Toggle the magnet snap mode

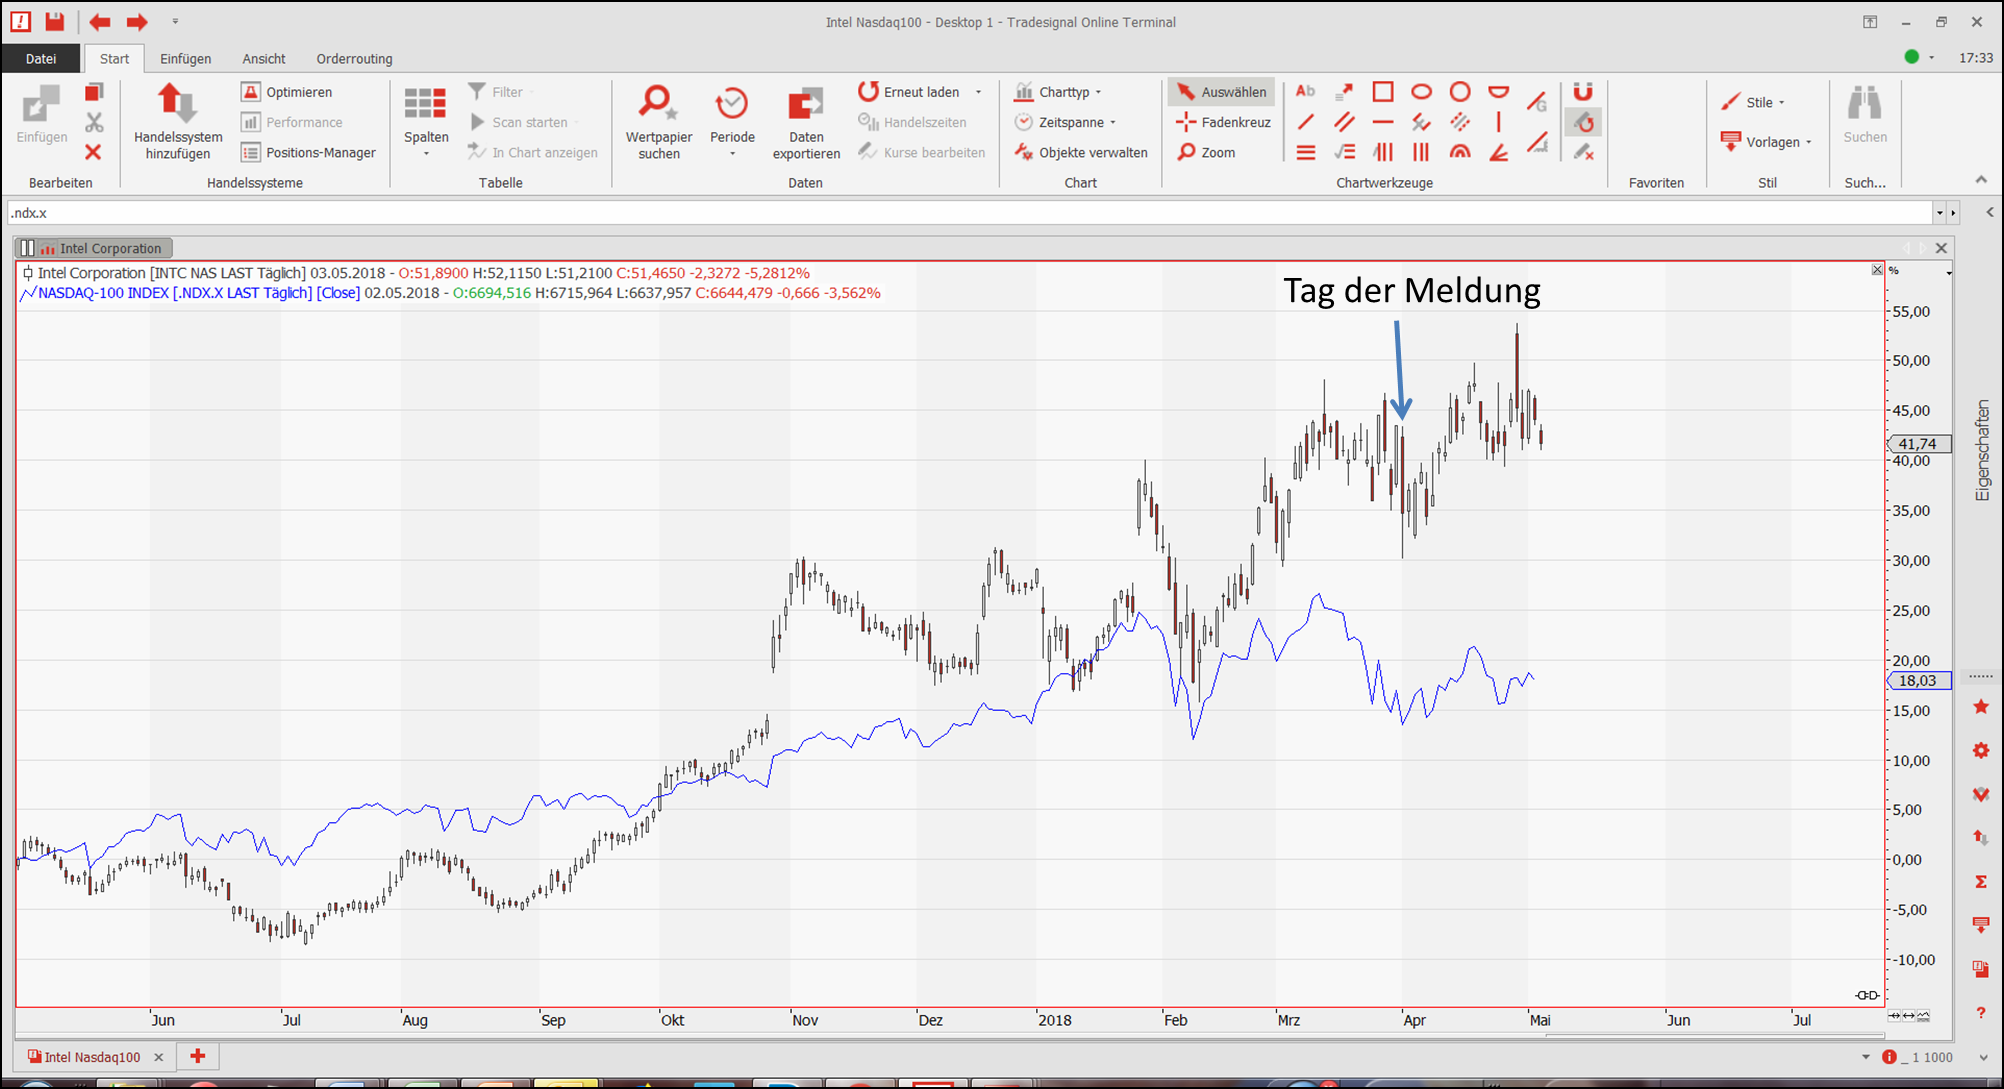[1582, 92]
